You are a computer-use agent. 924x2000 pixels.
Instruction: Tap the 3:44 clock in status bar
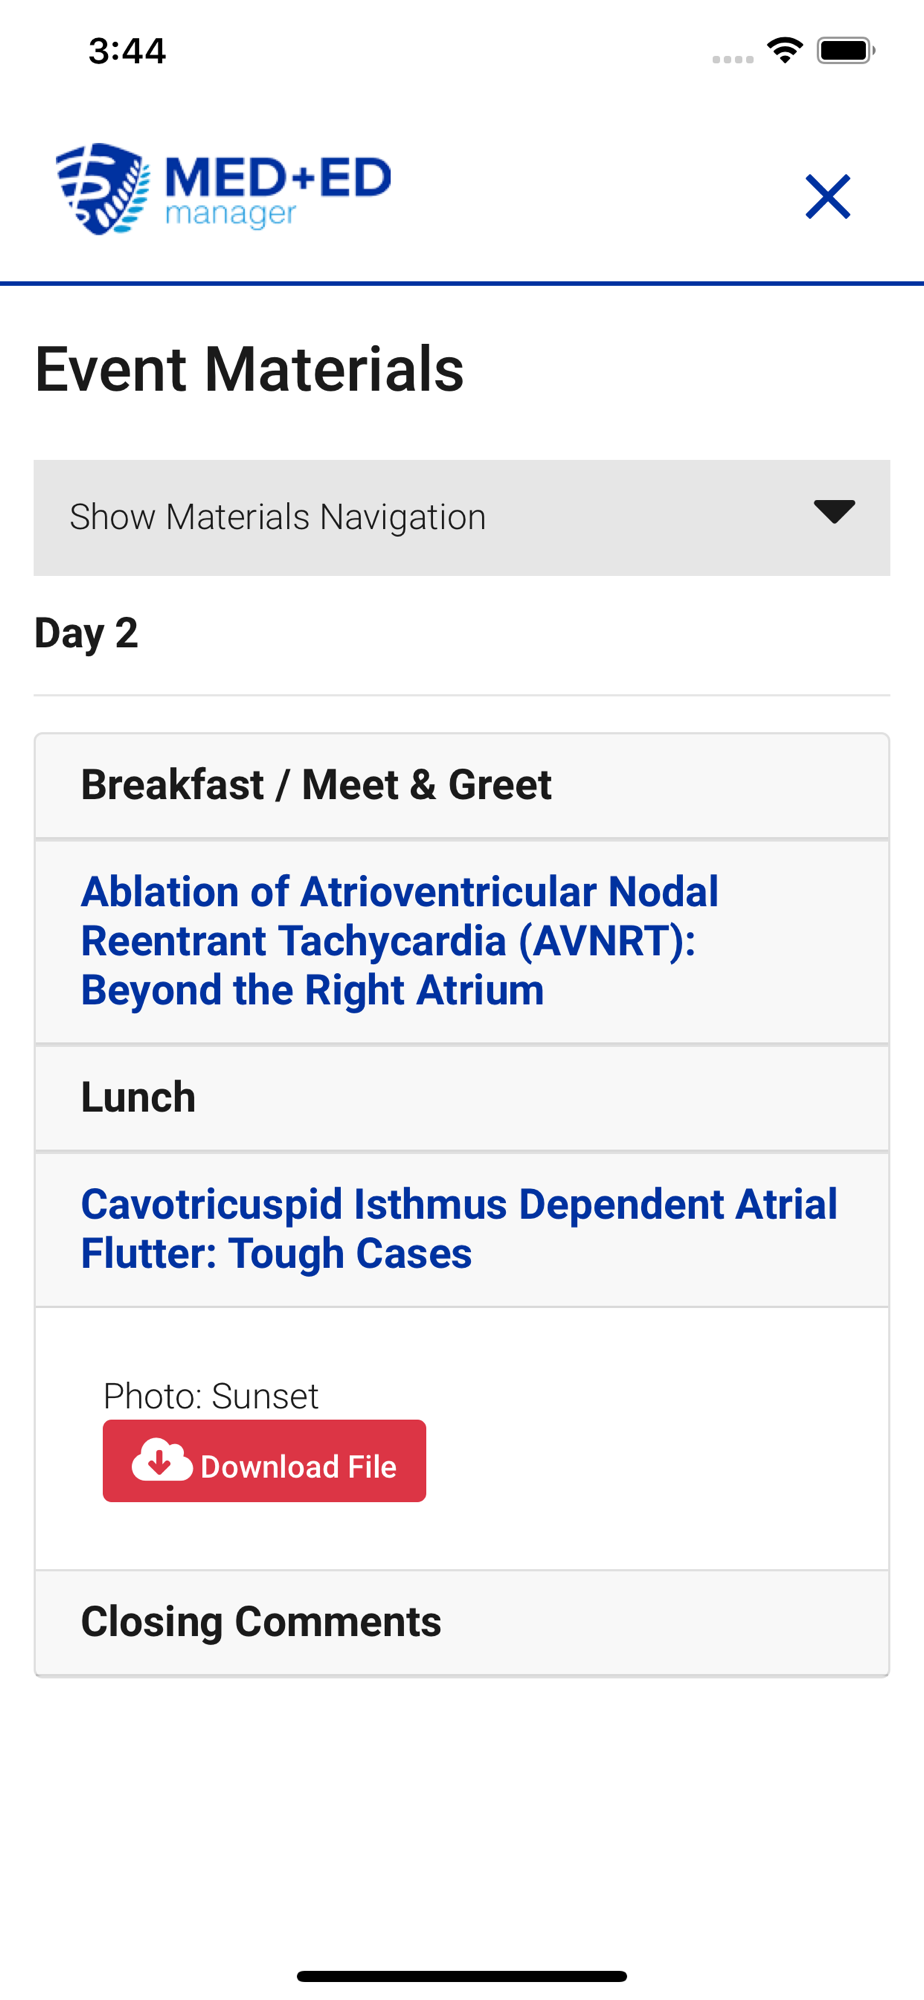(127, 51)
